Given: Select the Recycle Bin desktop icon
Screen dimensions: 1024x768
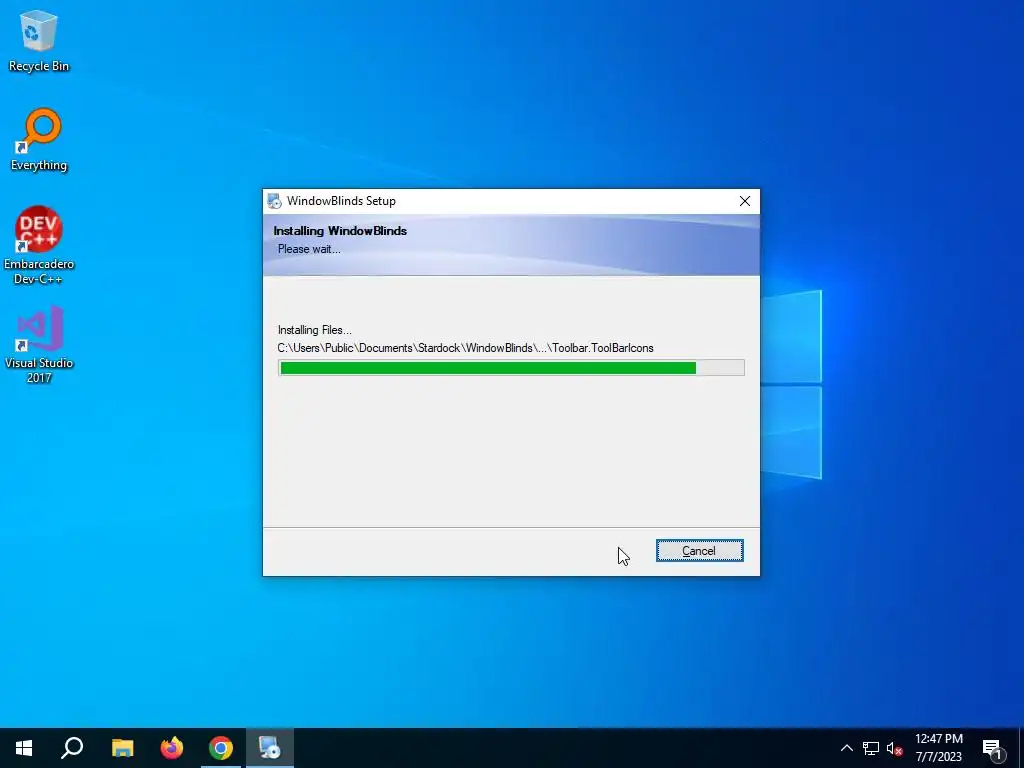Looking at the screenshot, I should click(39, 40).
